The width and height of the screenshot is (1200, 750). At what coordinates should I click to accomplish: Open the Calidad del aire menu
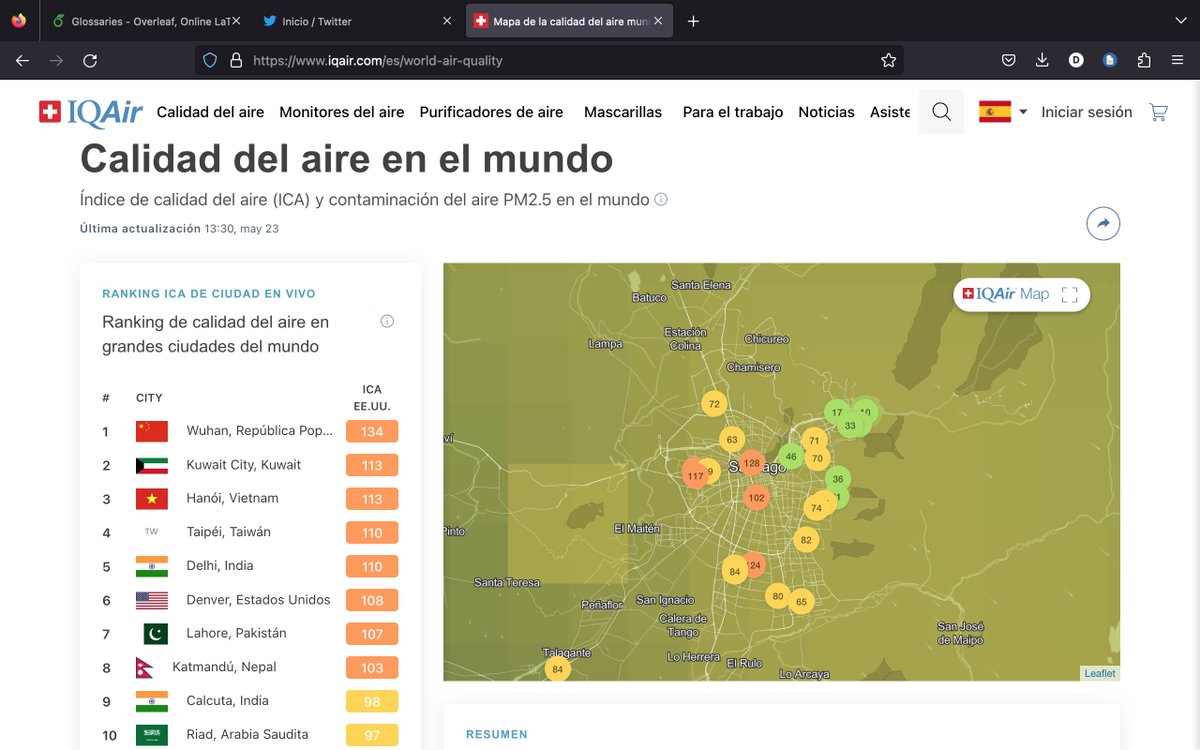[211, 112]
